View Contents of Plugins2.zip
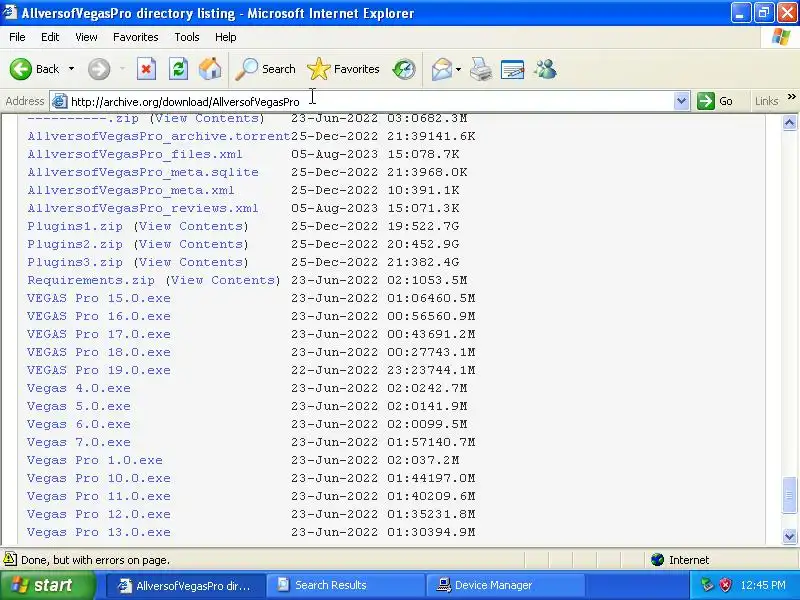Viewport: 800px width, 600px height. click(x=191, y=244)
